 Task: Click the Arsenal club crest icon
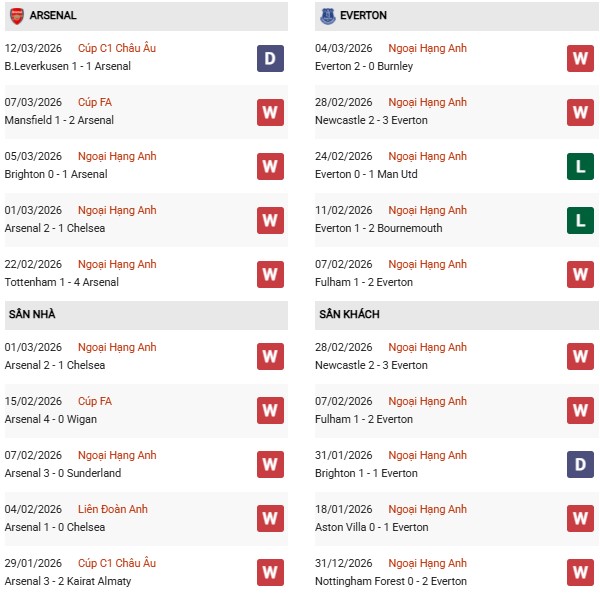[17, 16]
